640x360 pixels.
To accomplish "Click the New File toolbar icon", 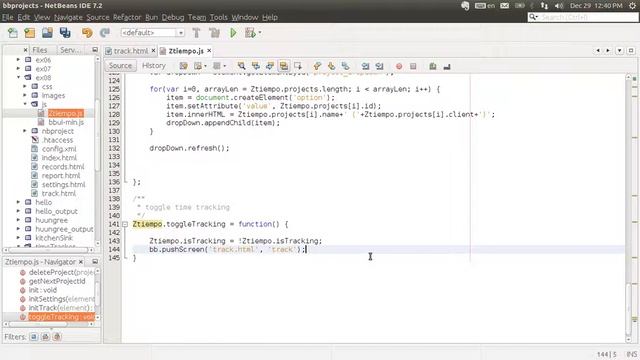I will click(x=13, y=33).
